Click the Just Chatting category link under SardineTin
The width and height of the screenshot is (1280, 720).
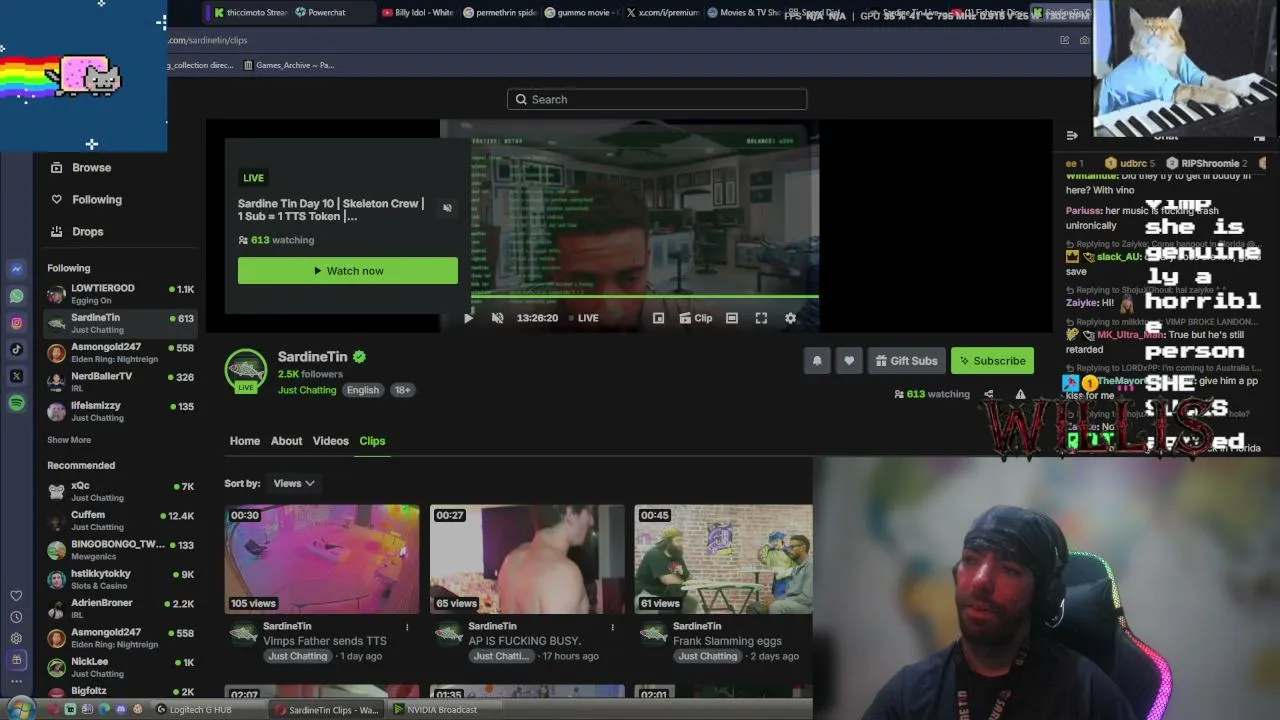(x=307, y=390)
